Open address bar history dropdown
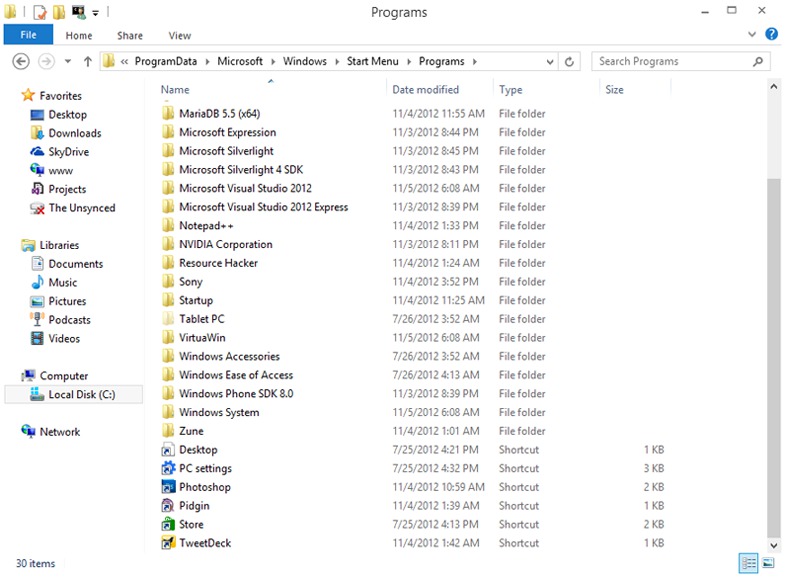785x577 pixels. point(550,62)
